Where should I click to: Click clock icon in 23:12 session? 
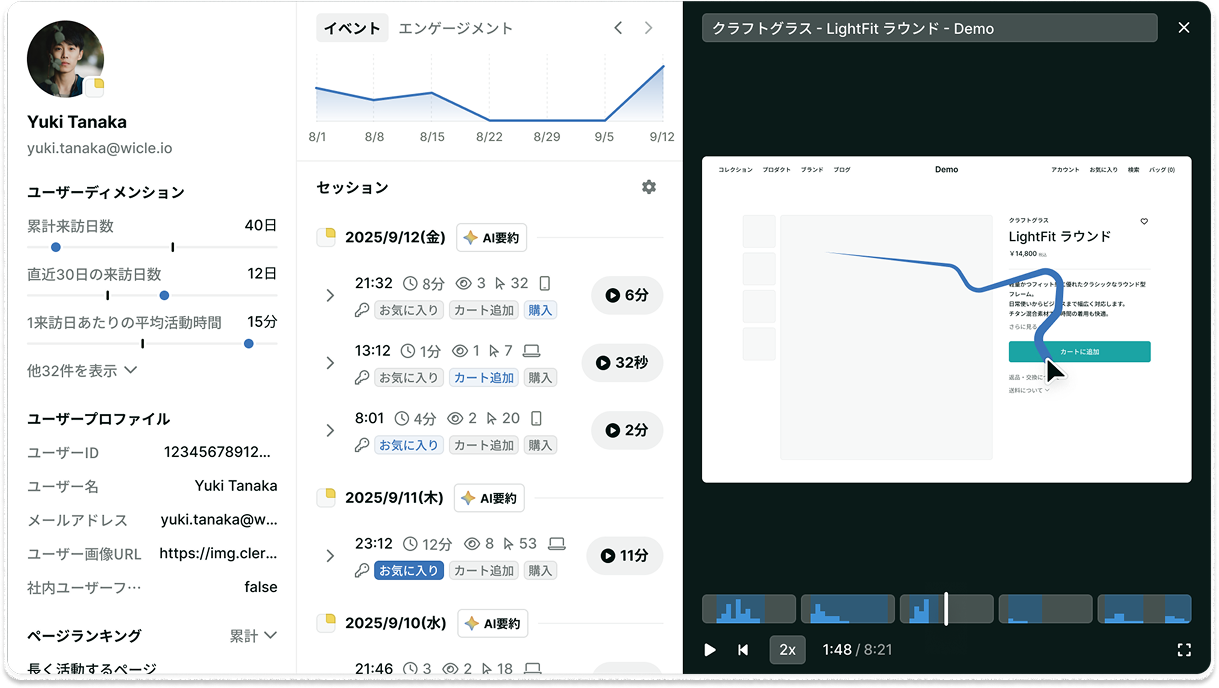pyautogui.click(x=410, y=544)
